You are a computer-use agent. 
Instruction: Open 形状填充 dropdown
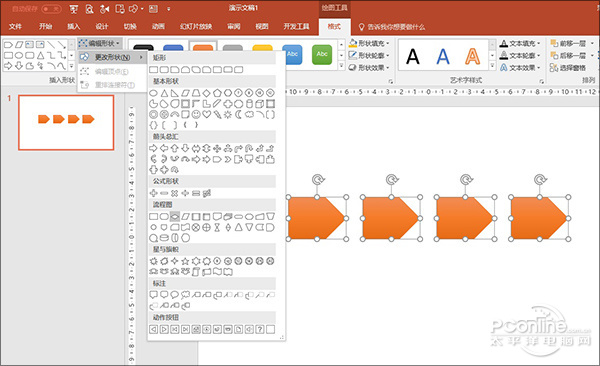click(369, 43)
